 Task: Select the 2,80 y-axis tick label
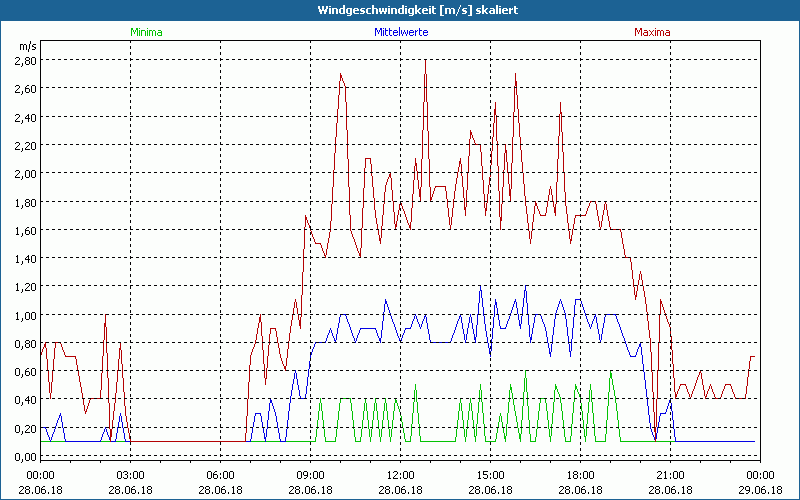click(x=25, y=60)
